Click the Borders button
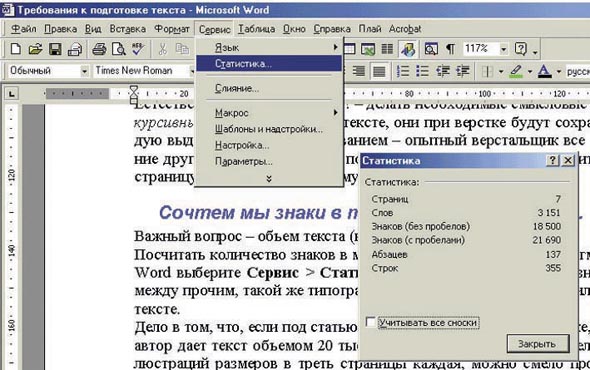 click(487, 71)
